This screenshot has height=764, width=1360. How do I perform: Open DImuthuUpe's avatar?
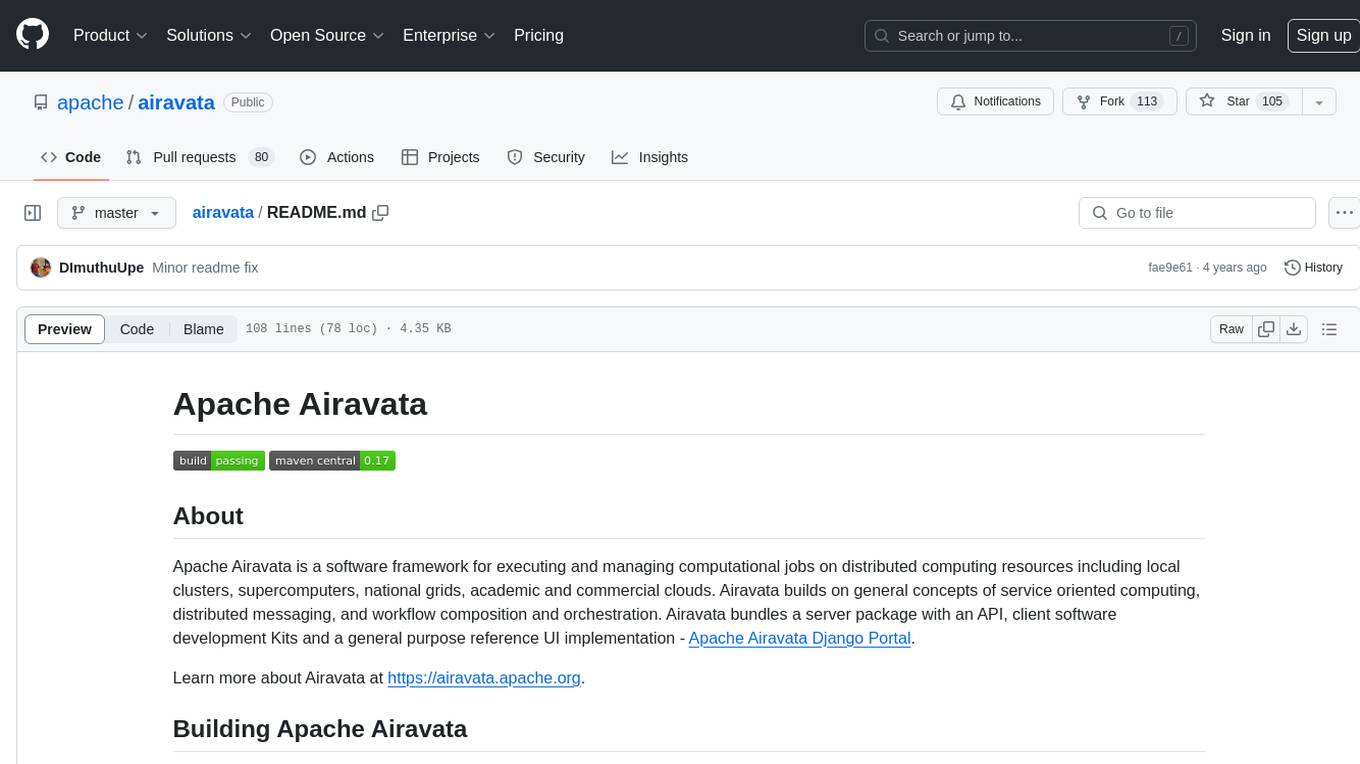point(41,268)
